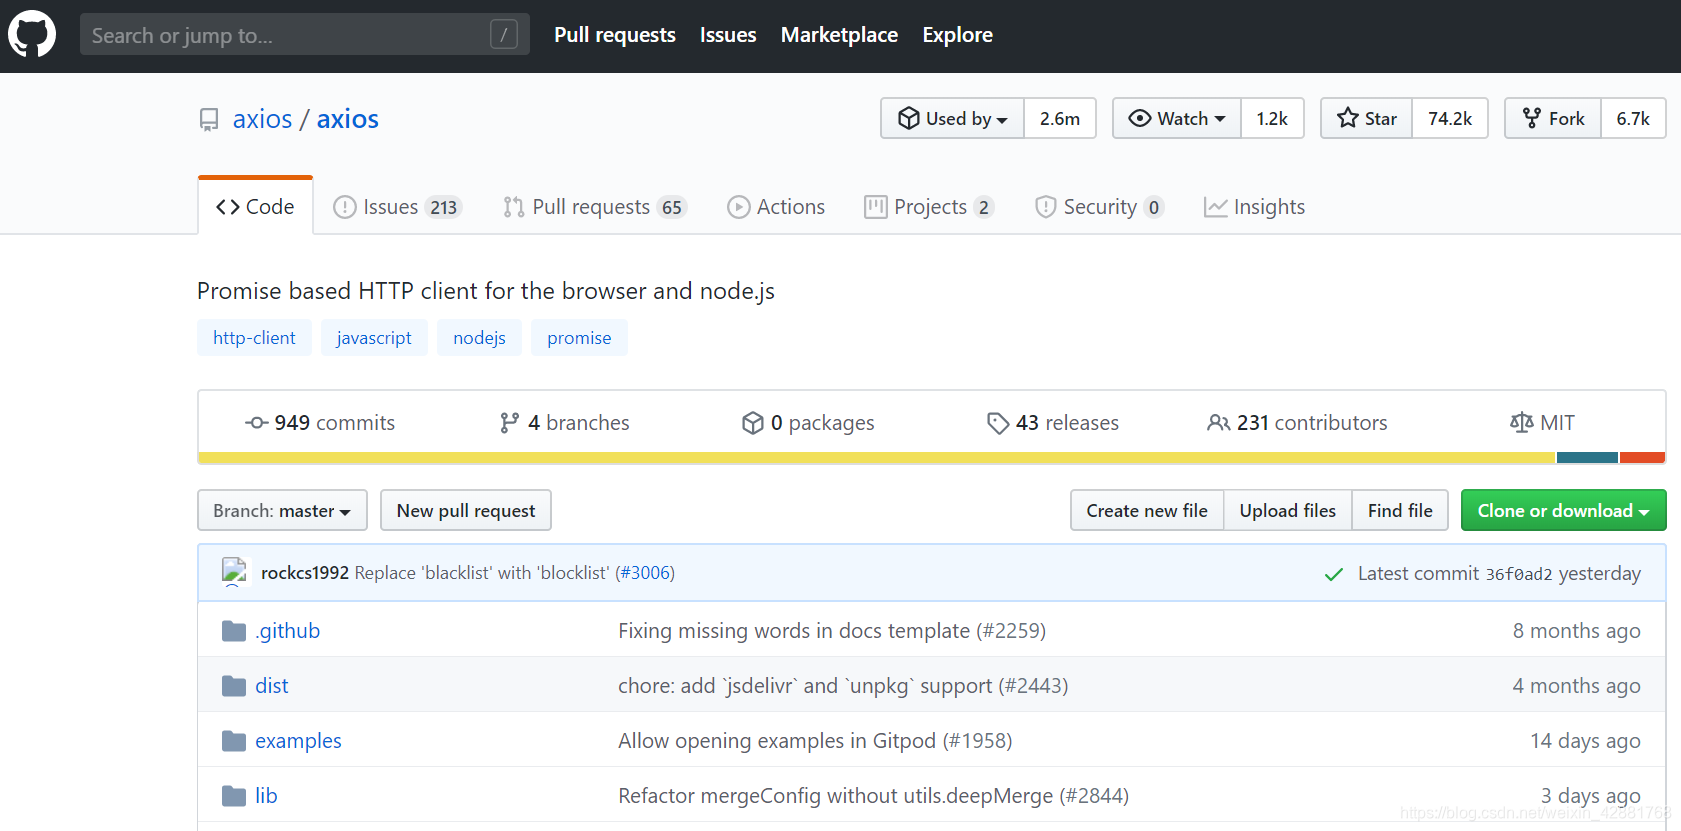Open commit 'Fixing missing words in docs template'

(x=832, y=631)
